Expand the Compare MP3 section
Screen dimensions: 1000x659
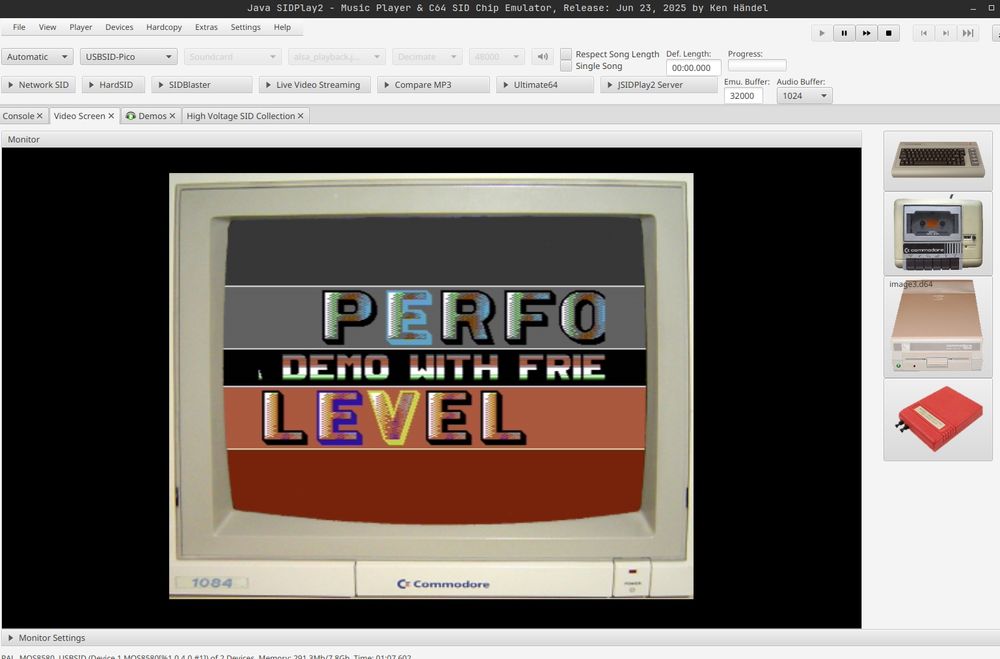pyautogui.click(x=433, y=85)
